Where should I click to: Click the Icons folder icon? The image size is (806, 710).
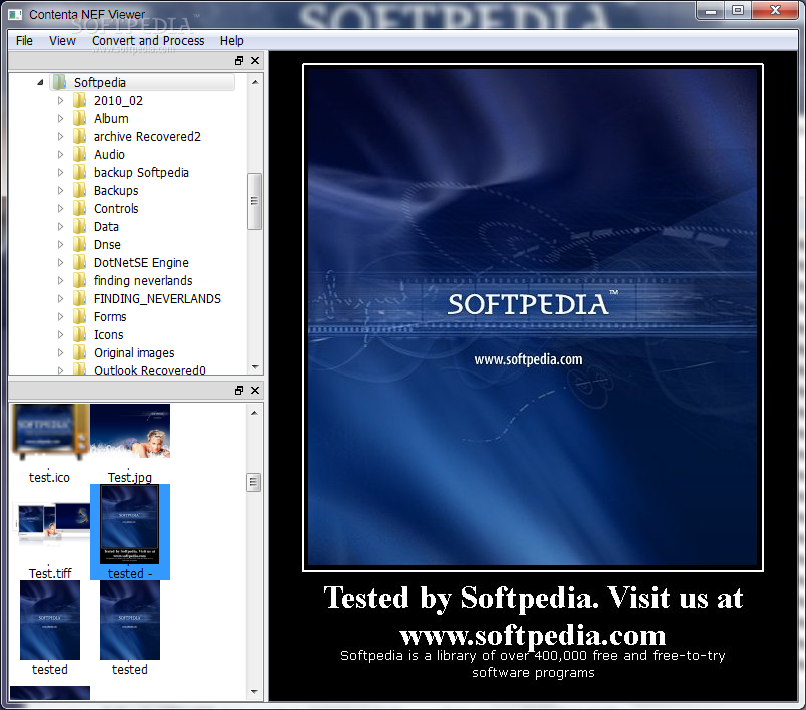pos(79,334)
